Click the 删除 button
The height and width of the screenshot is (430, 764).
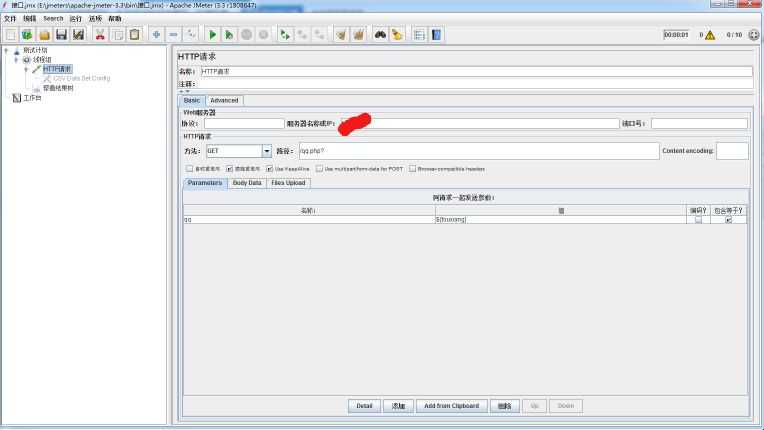(505, 406)
